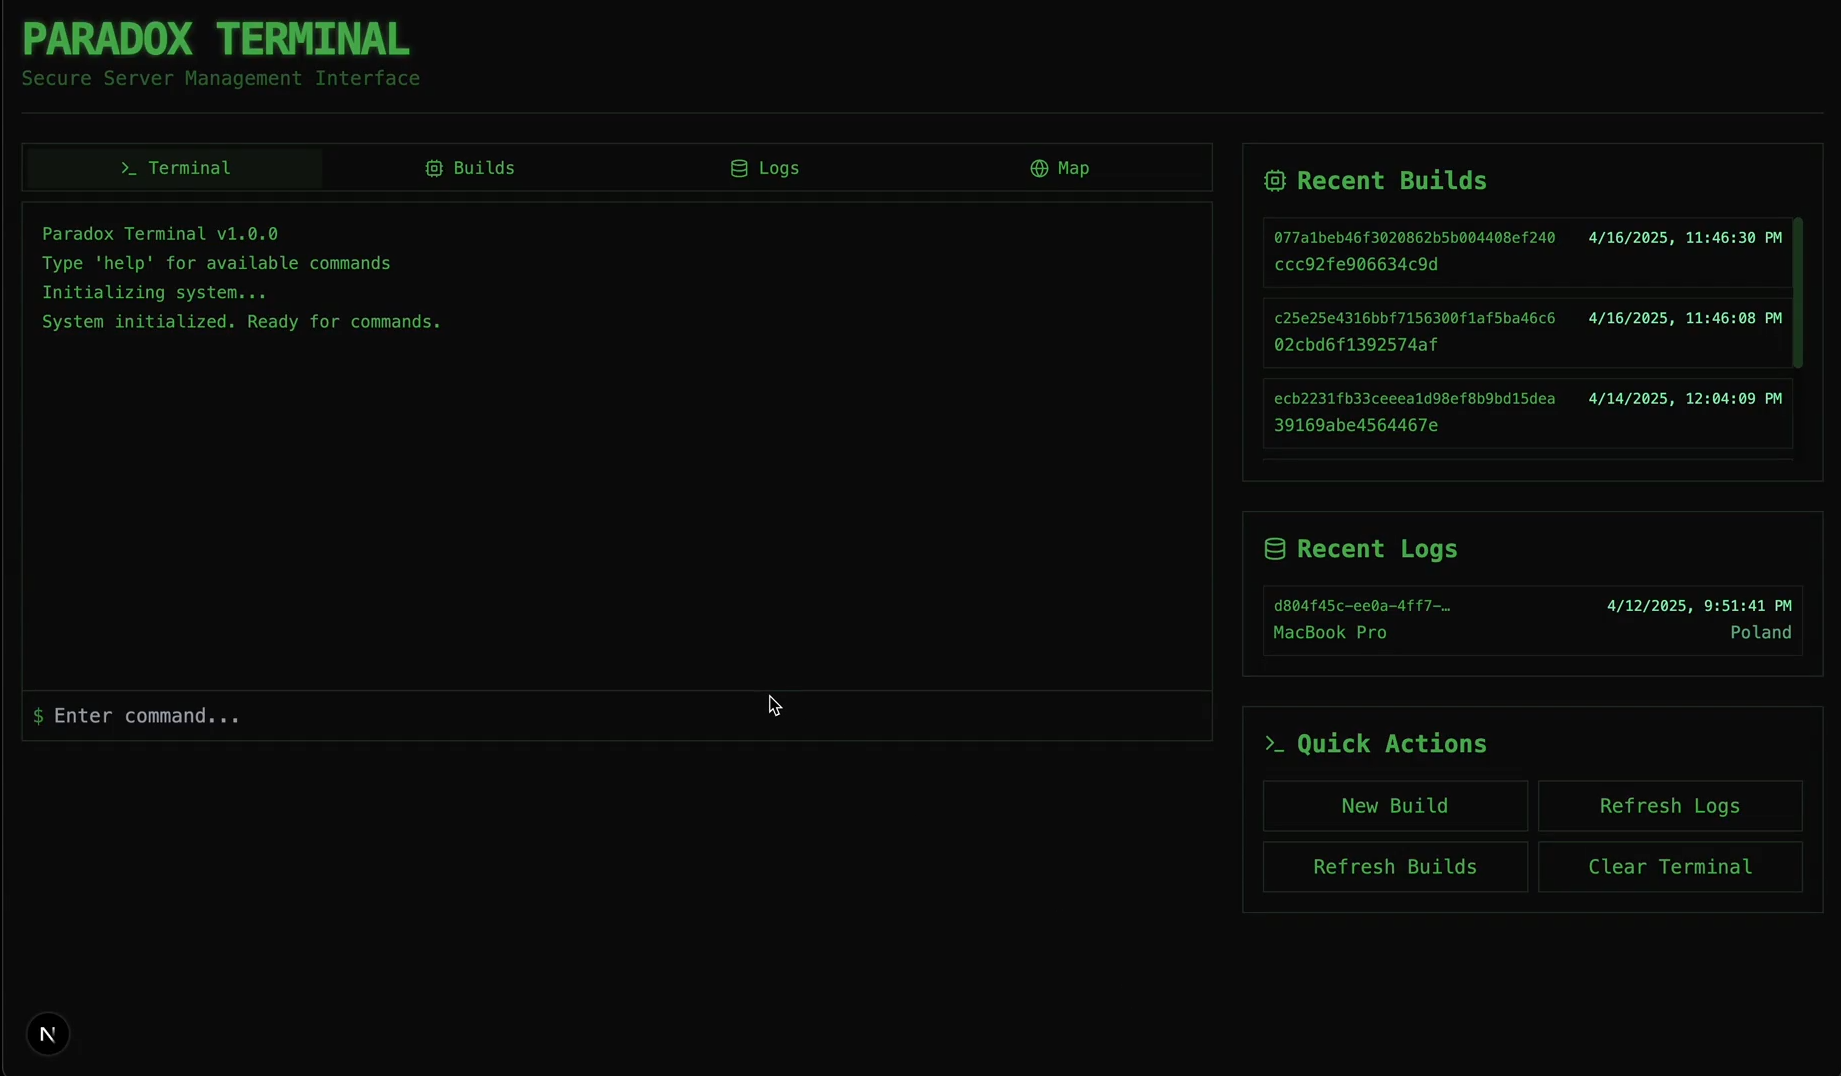Click the terminal prompt icon in Terminal tab
Image resolution: width=1841 pixels, height=1076 pixels.
(x=128, y=169)
